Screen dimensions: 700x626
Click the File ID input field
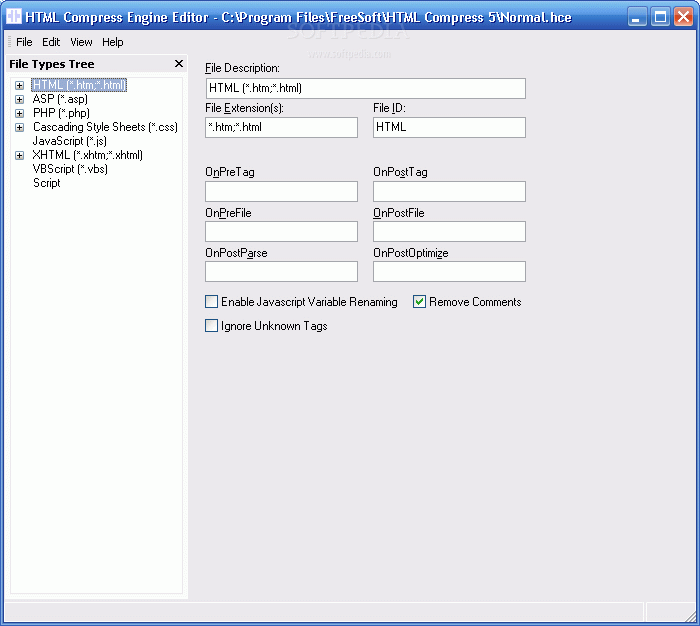click(x=449, y=127)
